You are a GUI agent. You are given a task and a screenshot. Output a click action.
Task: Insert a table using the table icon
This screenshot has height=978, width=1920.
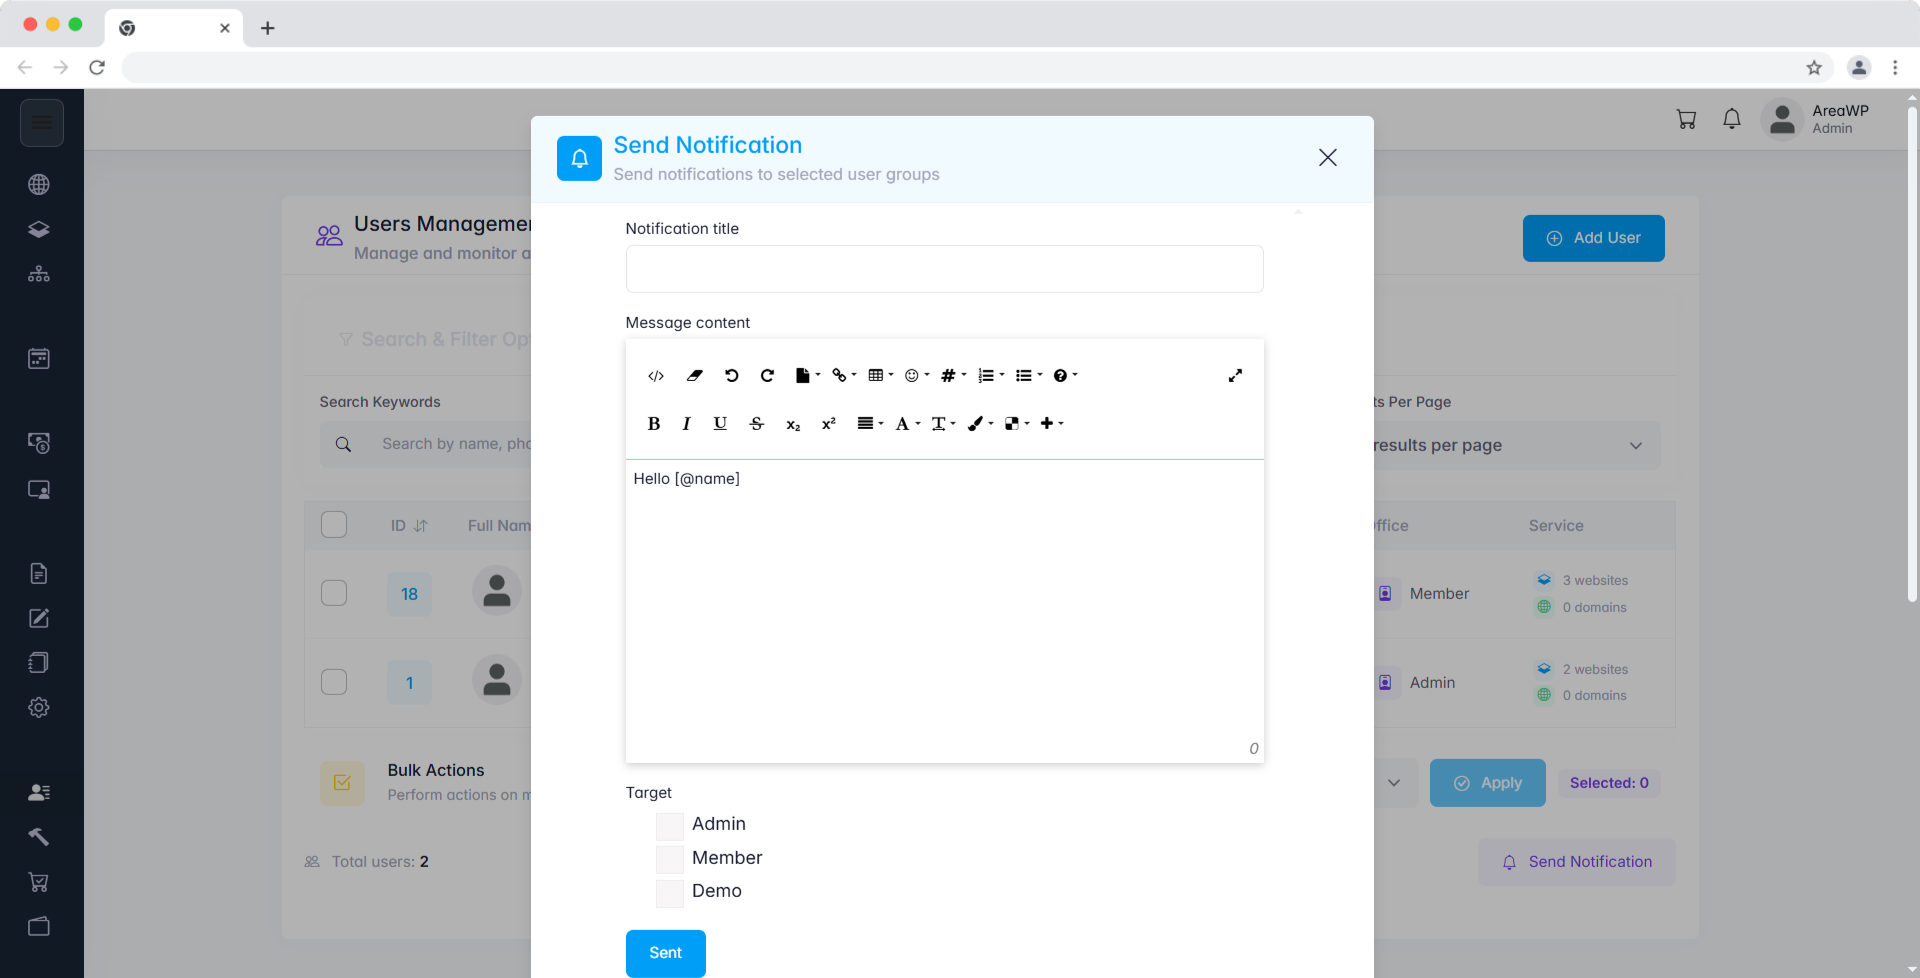[x=876, y=375]
